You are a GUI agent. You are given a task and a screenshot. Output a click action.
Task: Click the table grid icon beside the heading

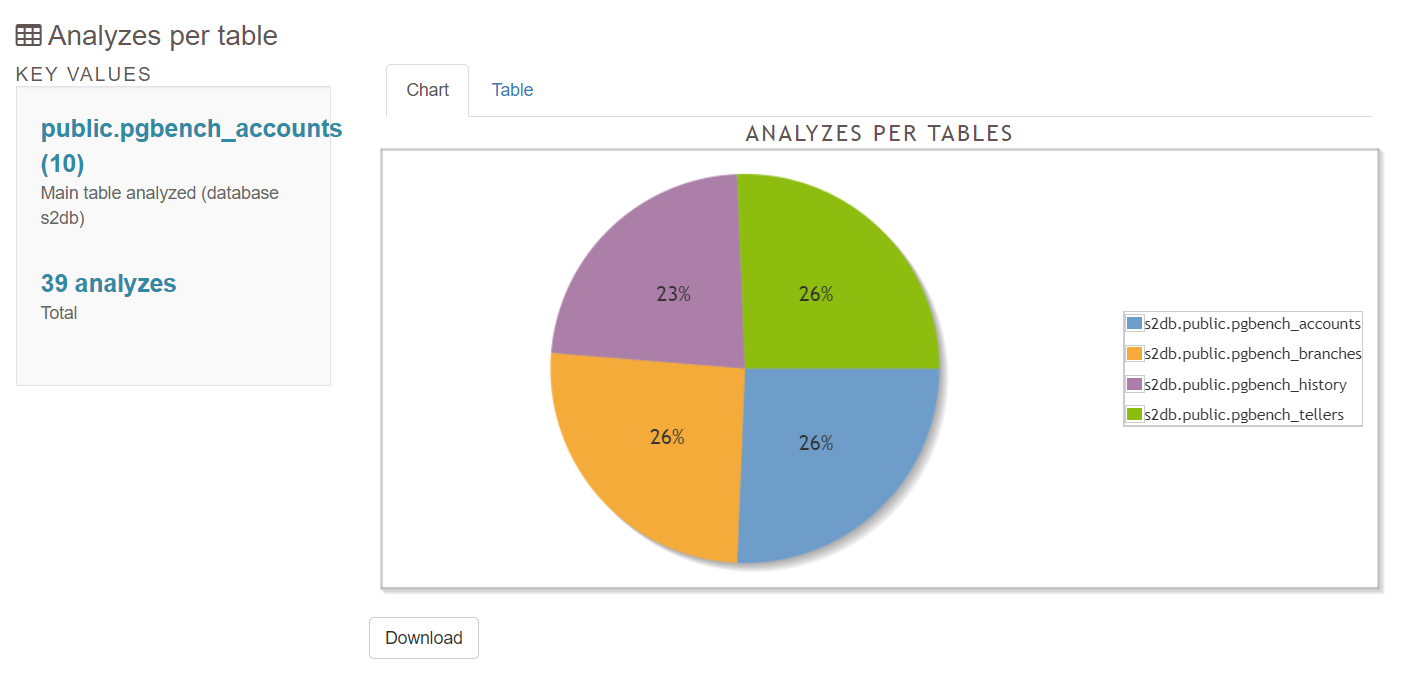click(29, 35)
